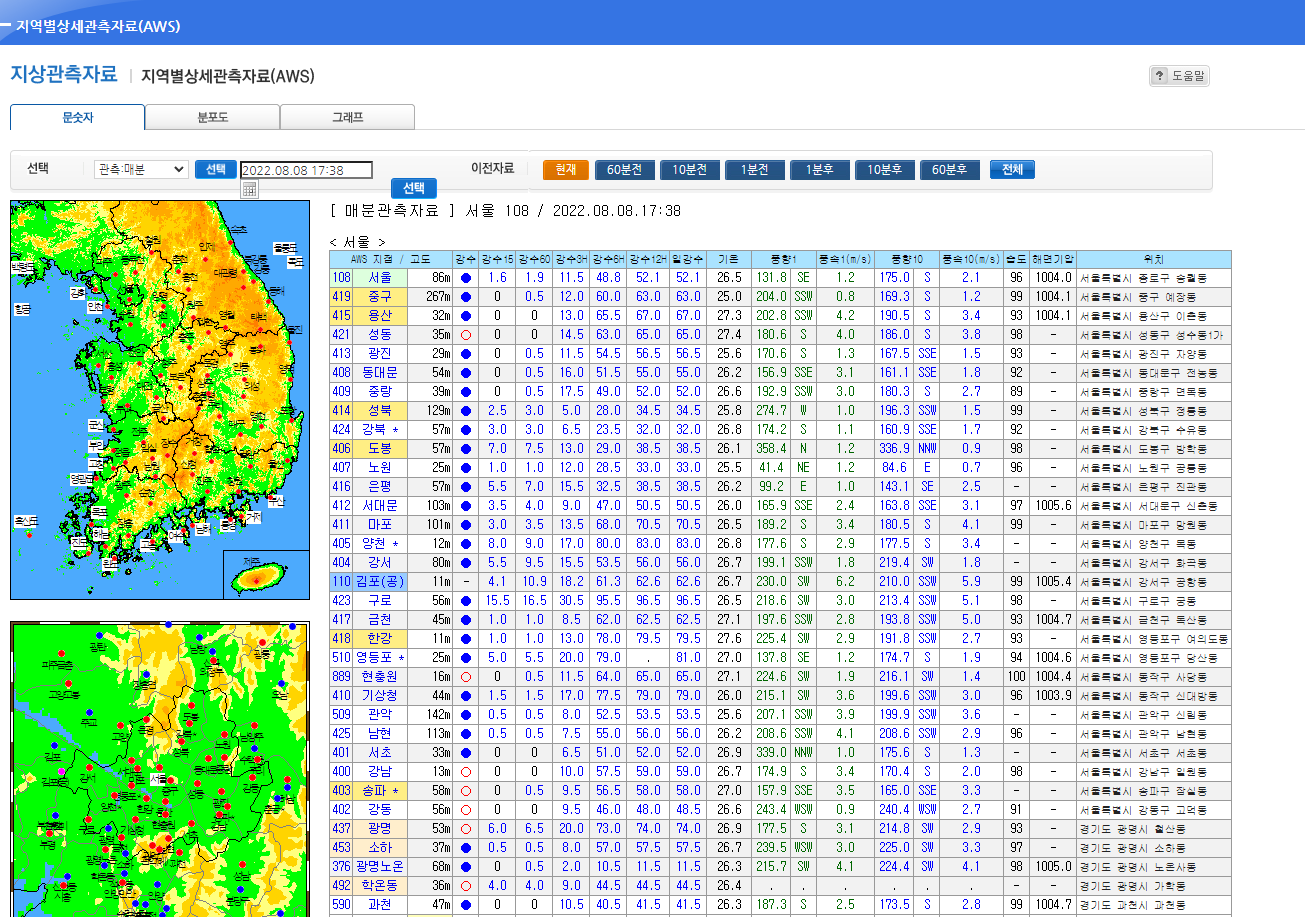Screen dimensions: 1305x917
Task: Open the 현충원 station link
Action: pos(380,677)
